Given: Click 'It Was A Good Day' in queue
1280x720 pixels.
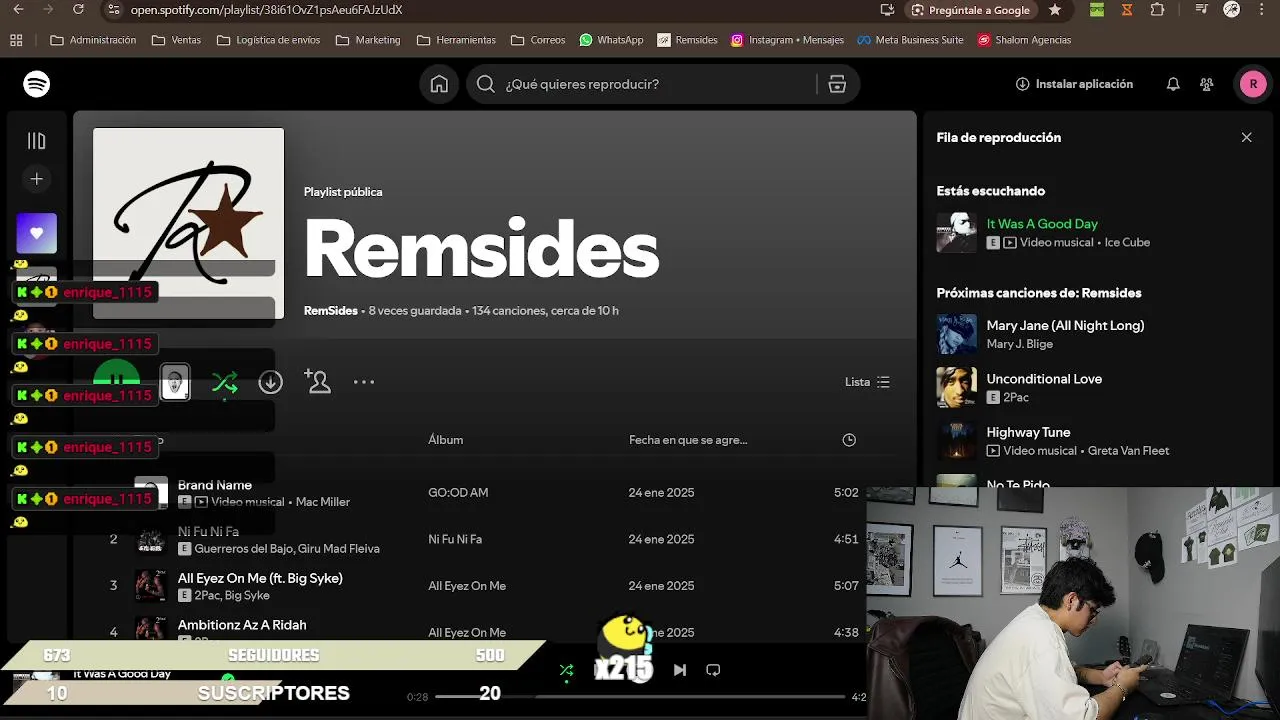Looking at the screenshot, I should point(1042,224).
